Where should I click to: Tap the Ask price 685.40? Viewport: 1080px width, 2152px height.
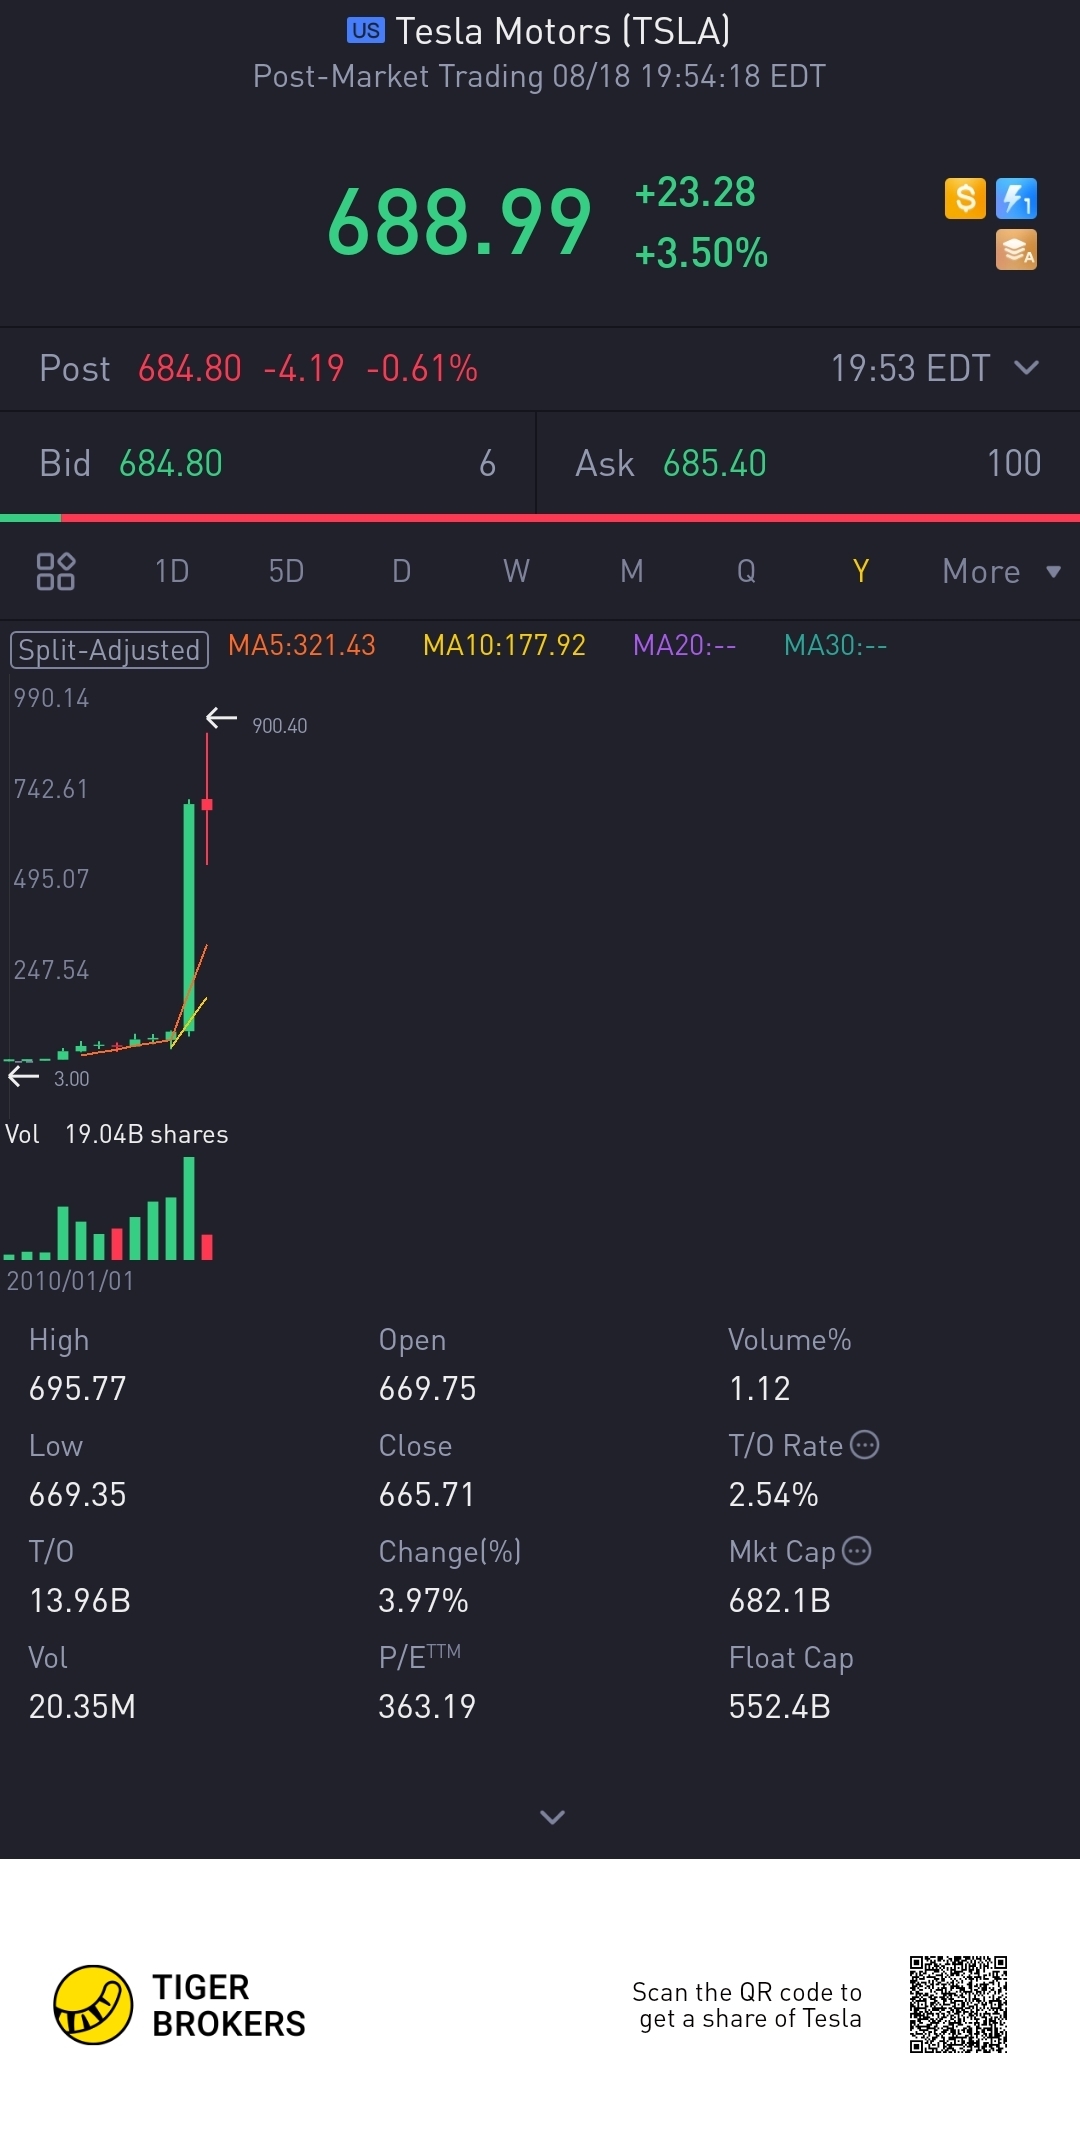pos(714,463)
